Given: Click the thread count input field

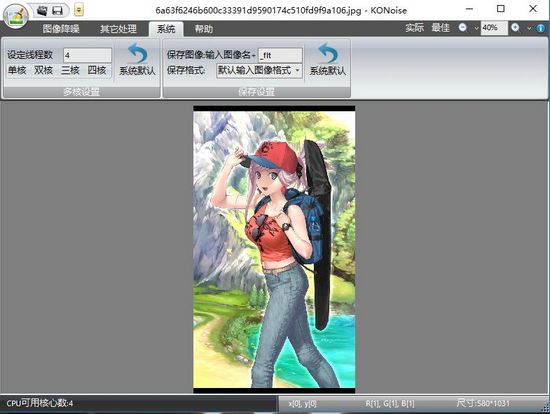Looking at the screenshot, I should point(87,55).
